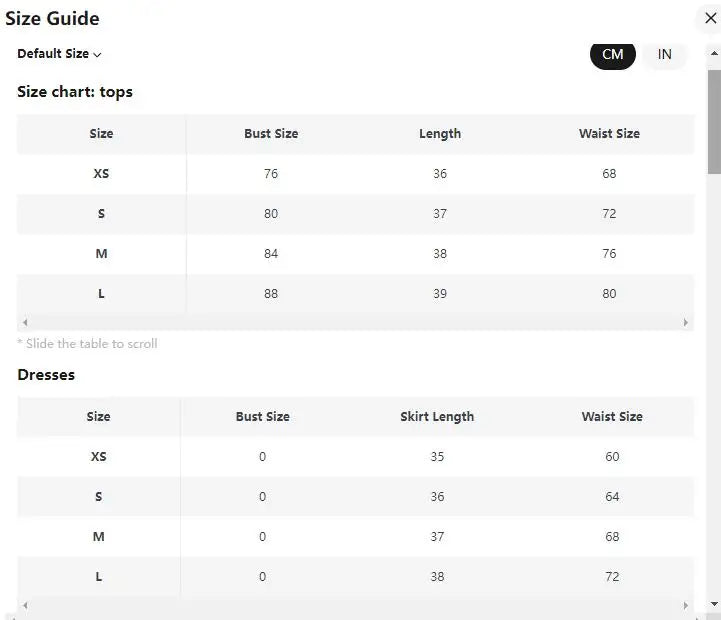Close the Size Guide dialog

710,18
